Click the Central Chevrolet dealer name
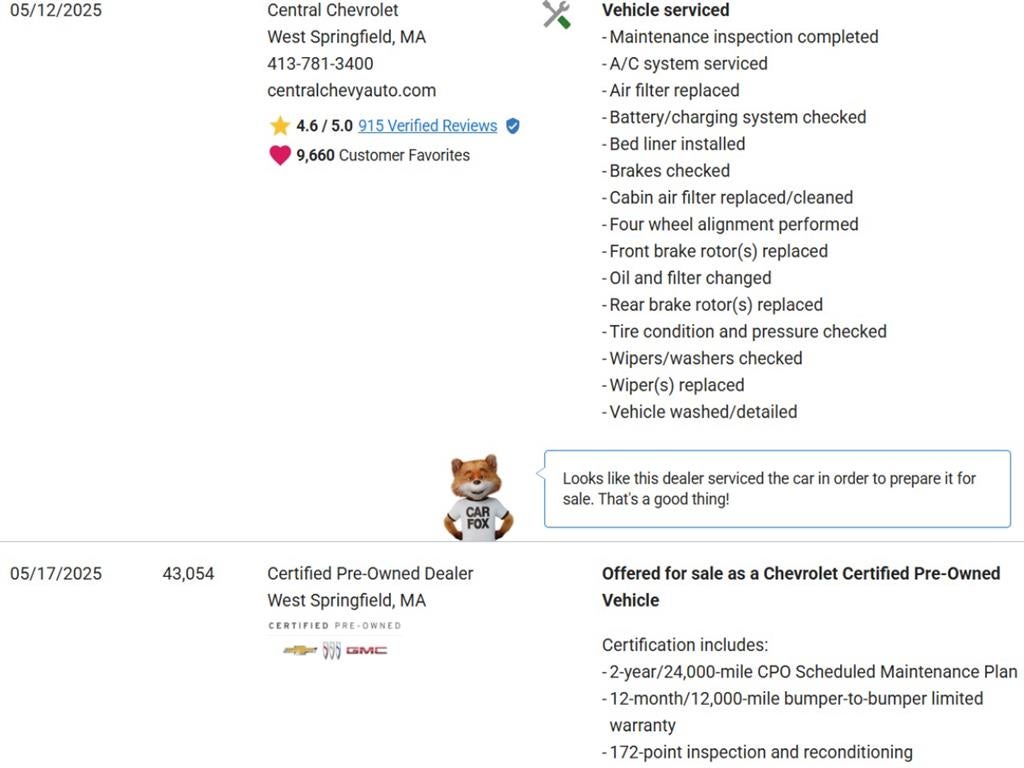 (332, 10)
